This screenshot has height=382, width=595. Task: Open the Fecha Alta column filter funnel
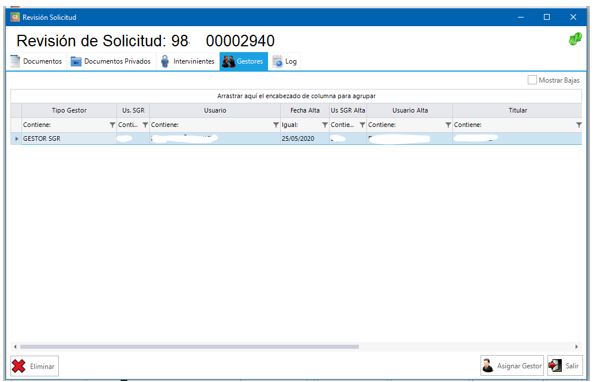(325, 125)
